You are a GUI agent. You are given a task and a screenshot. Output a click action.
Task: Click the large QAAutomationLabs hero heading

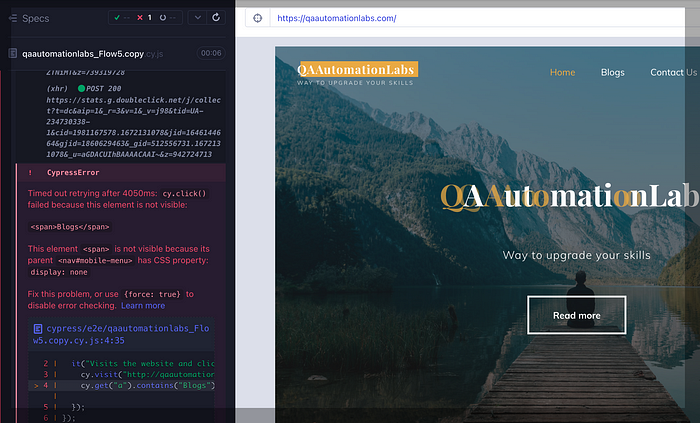point(570,196)
